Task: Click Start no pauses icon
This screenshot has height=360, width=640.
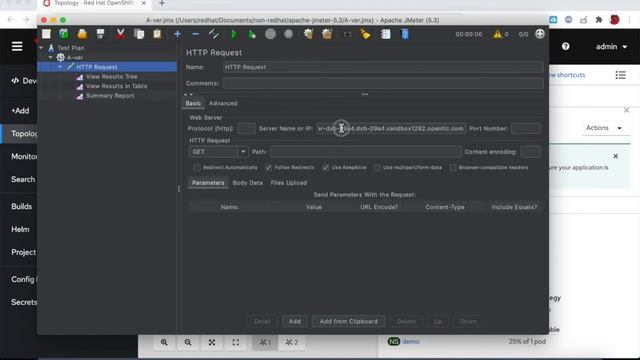Action: click(x=252, y=34)
